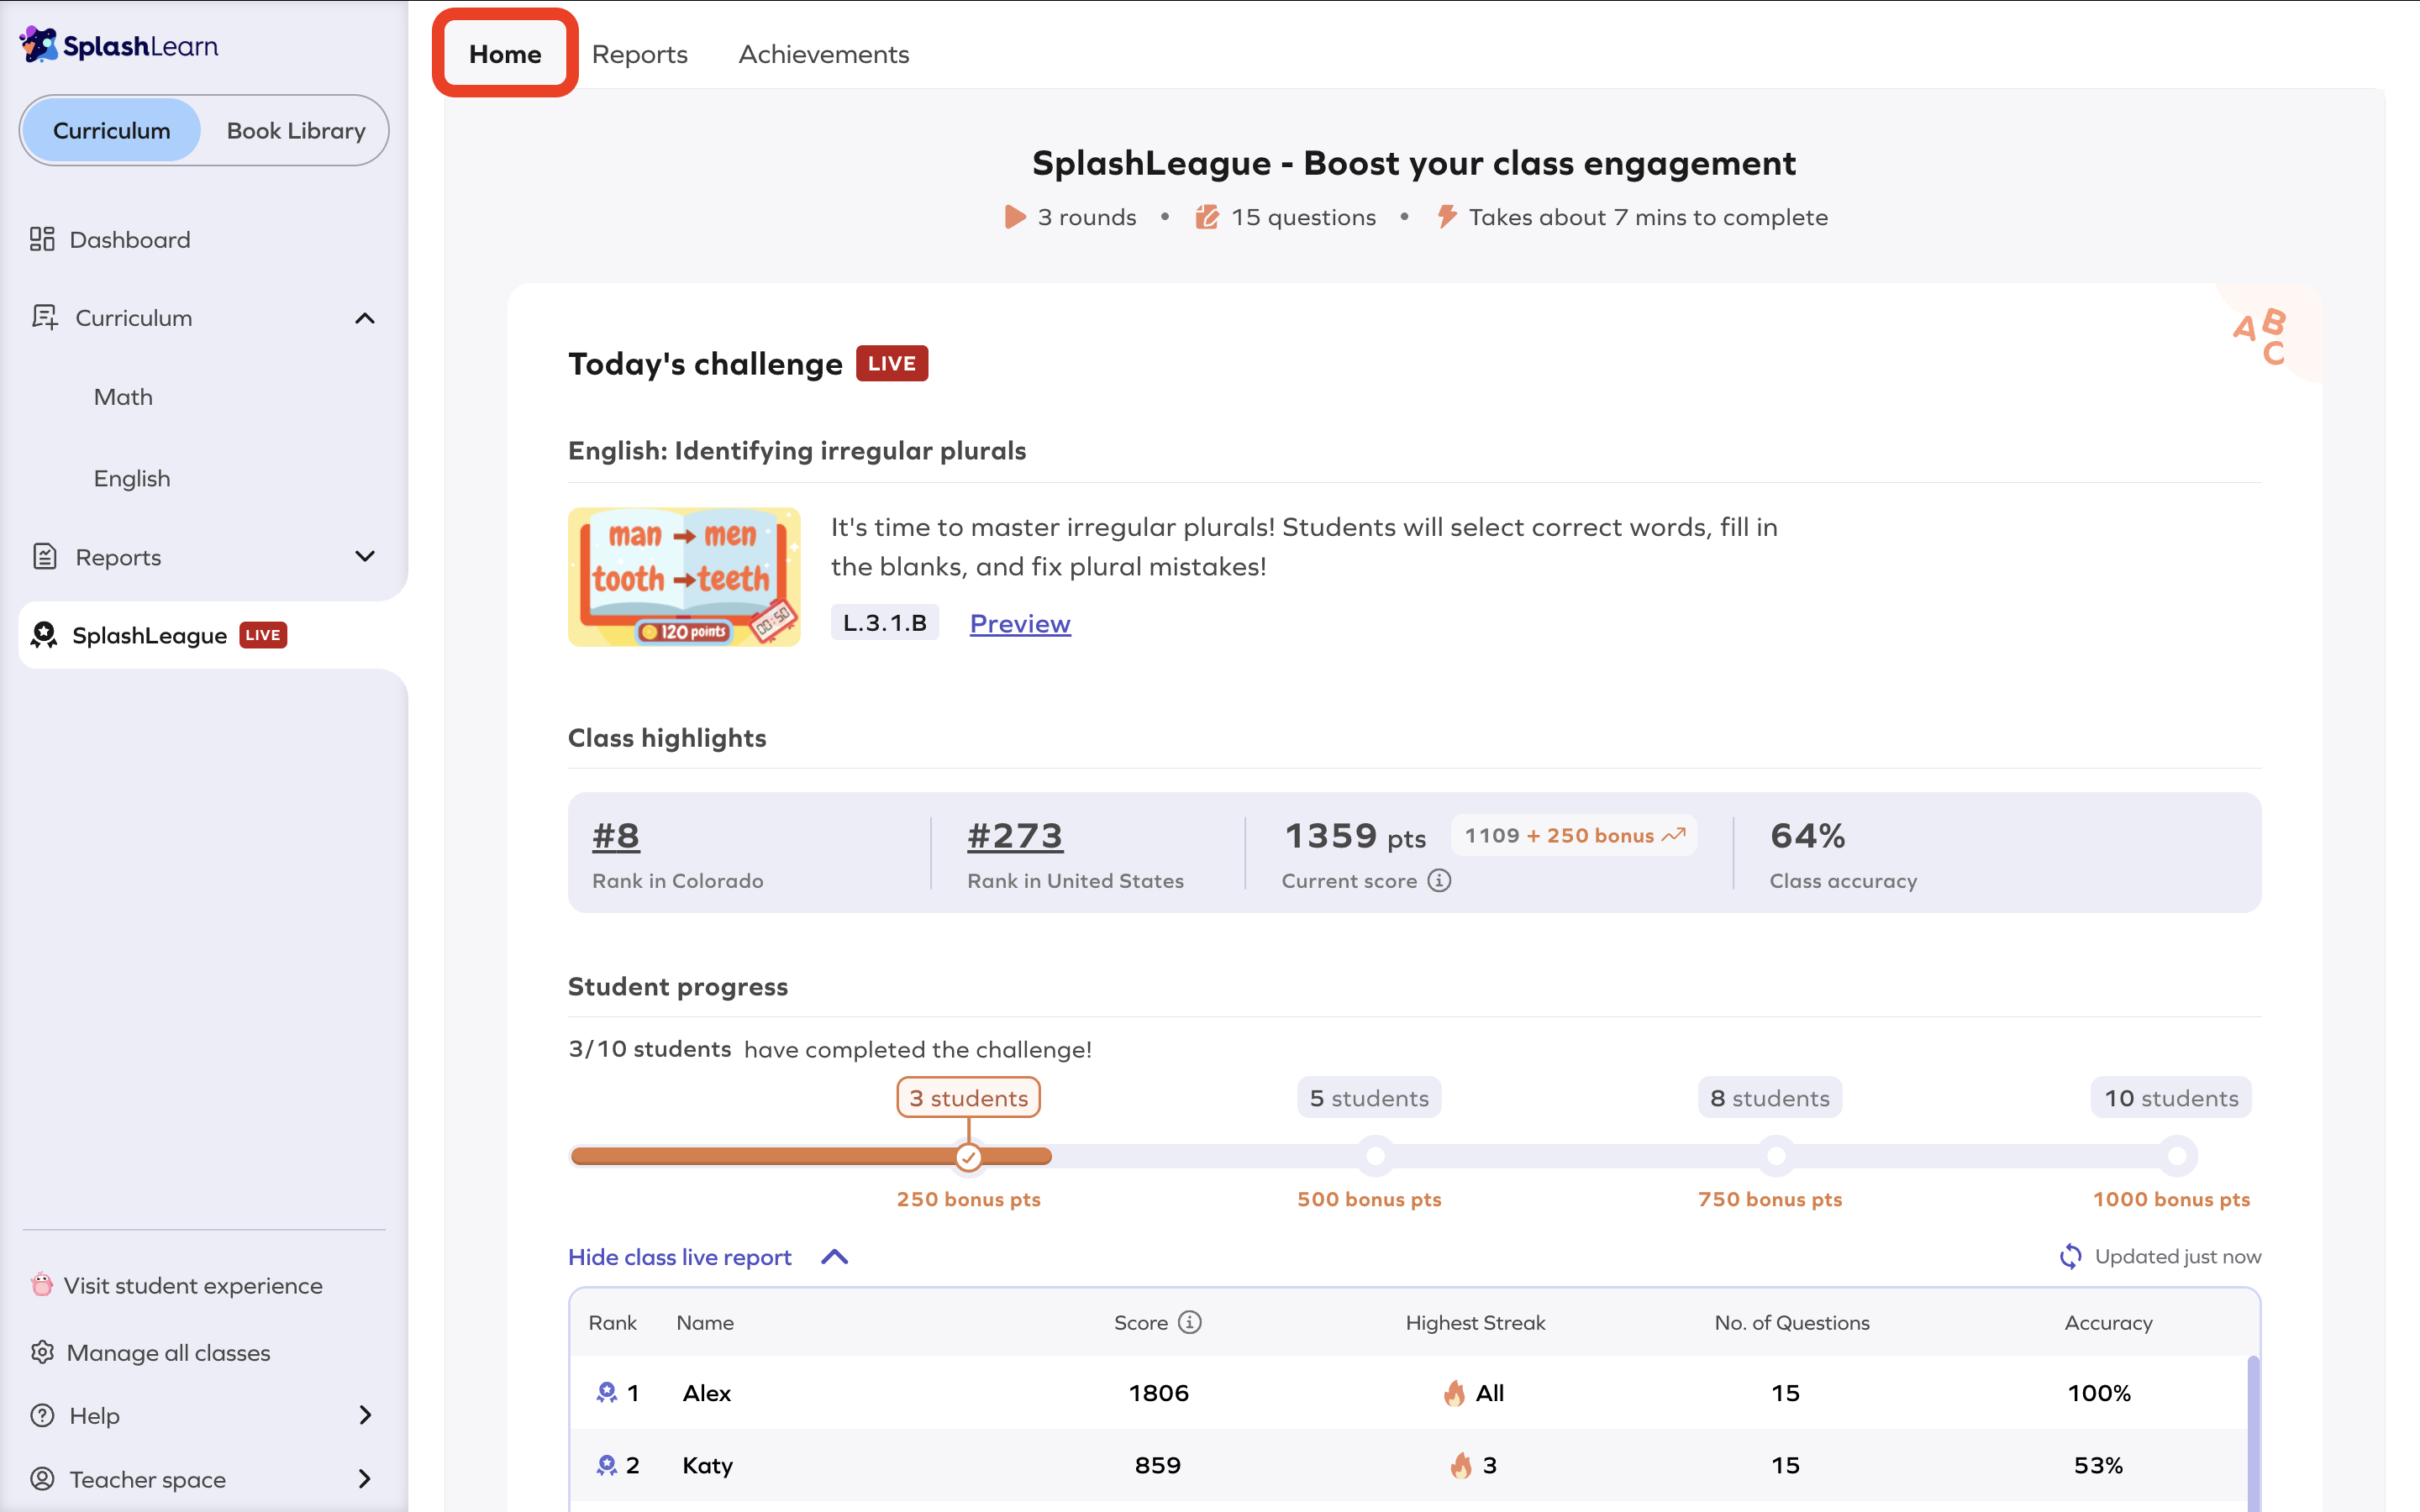Expand the Teacher space submenu arrow
The image size is (2420, 1512).
coord(365,1478)
